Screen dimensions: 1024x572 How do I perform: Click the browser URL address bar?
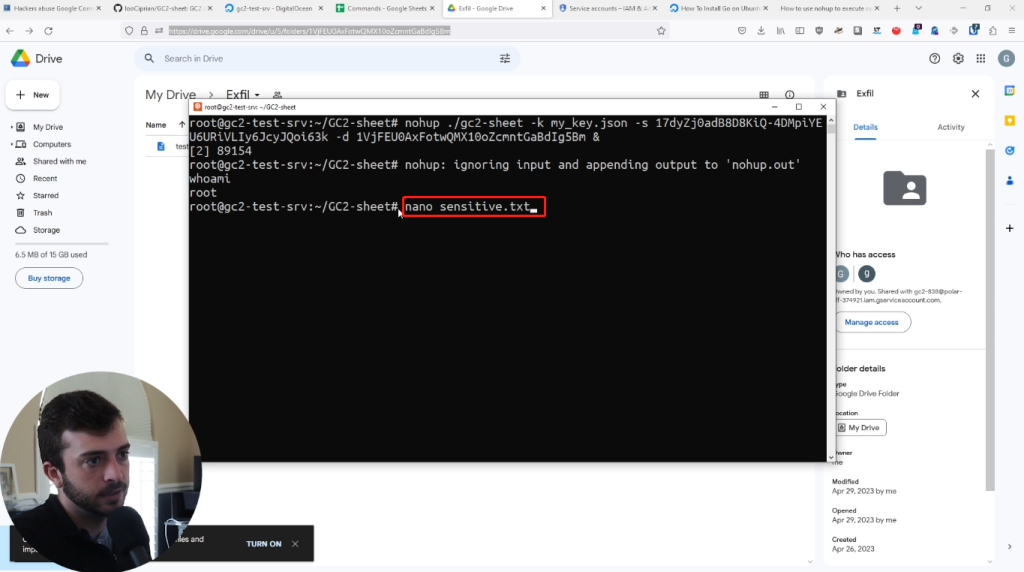click(x=392, y=31)
